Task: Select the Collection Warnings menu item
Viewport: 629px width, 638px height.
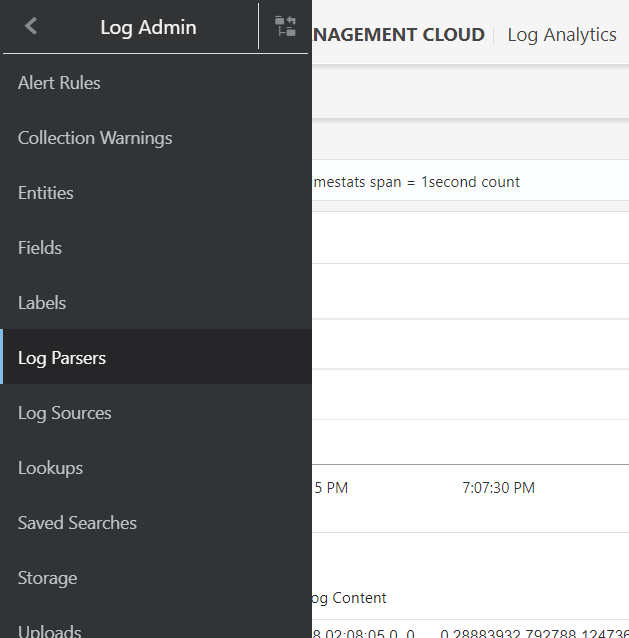Action: click(95, 138)
